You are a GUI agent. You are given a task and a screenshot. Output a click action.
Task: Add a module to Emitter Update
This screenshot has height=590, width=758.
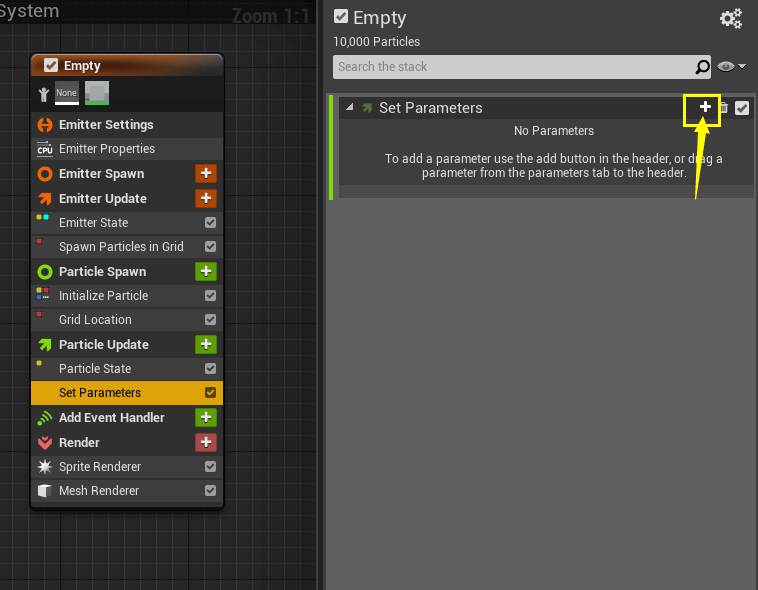point(205,198)
